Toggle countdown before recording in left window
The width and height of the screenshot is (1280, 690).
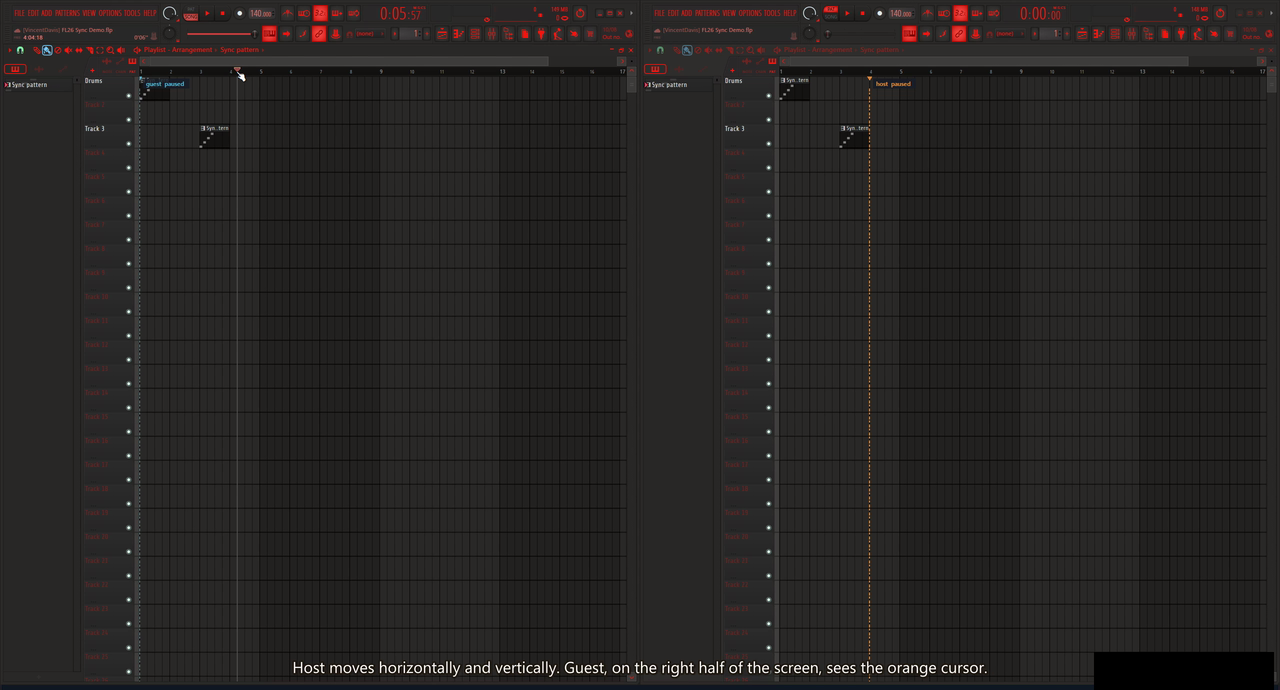pos(320,13)
